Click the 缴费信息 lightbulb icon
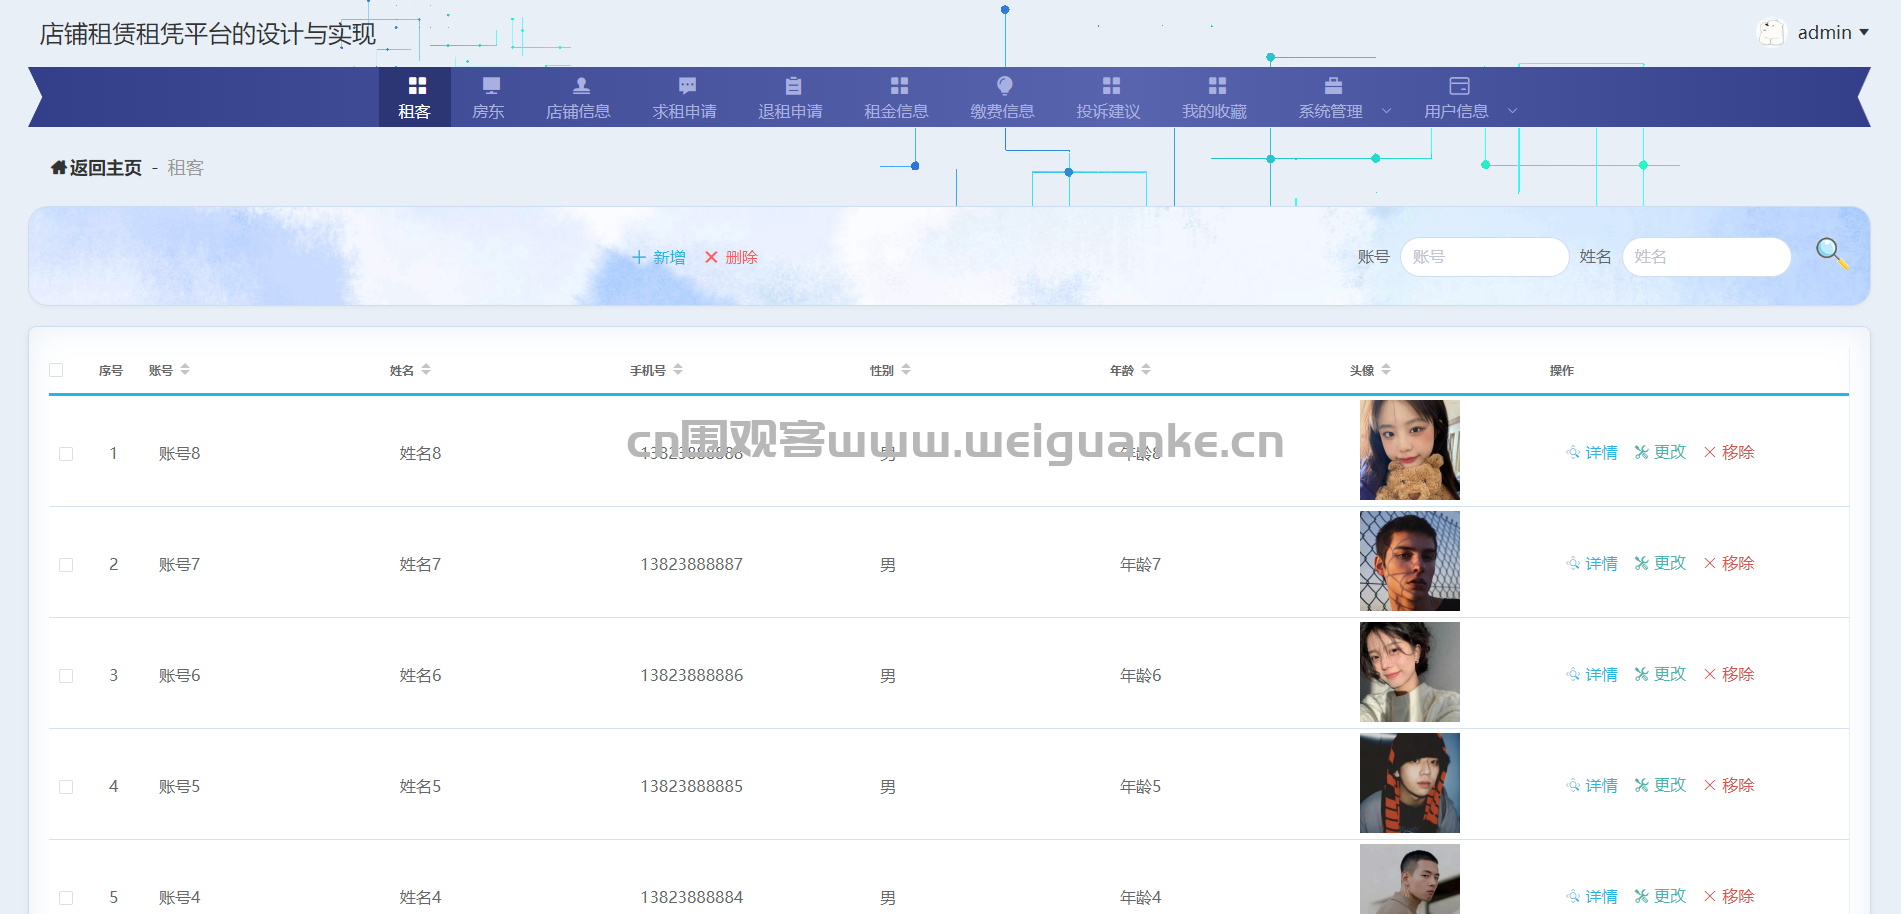This screenshot has width=1901, height=914. point(1005,85)
